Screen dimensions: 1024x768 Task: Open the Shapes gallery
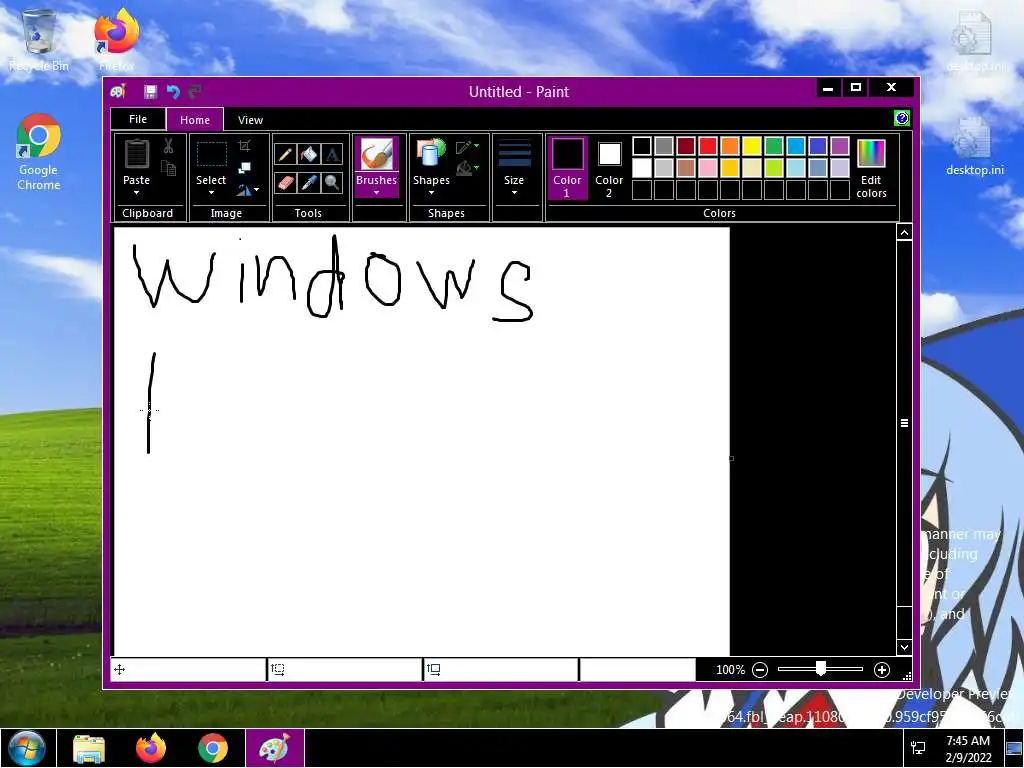(431, 167)
